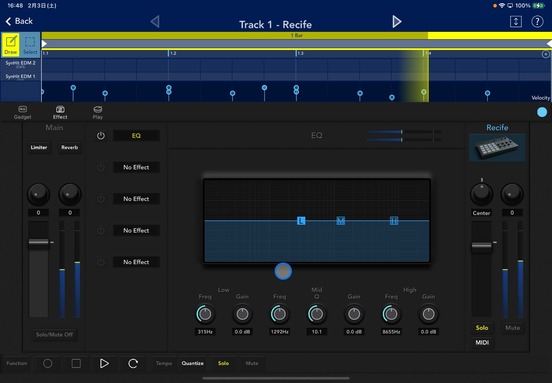Viewport: 552px width, 383px height.
Task: Click the 1292Hz mid frequency value
Action: point(280,332)
